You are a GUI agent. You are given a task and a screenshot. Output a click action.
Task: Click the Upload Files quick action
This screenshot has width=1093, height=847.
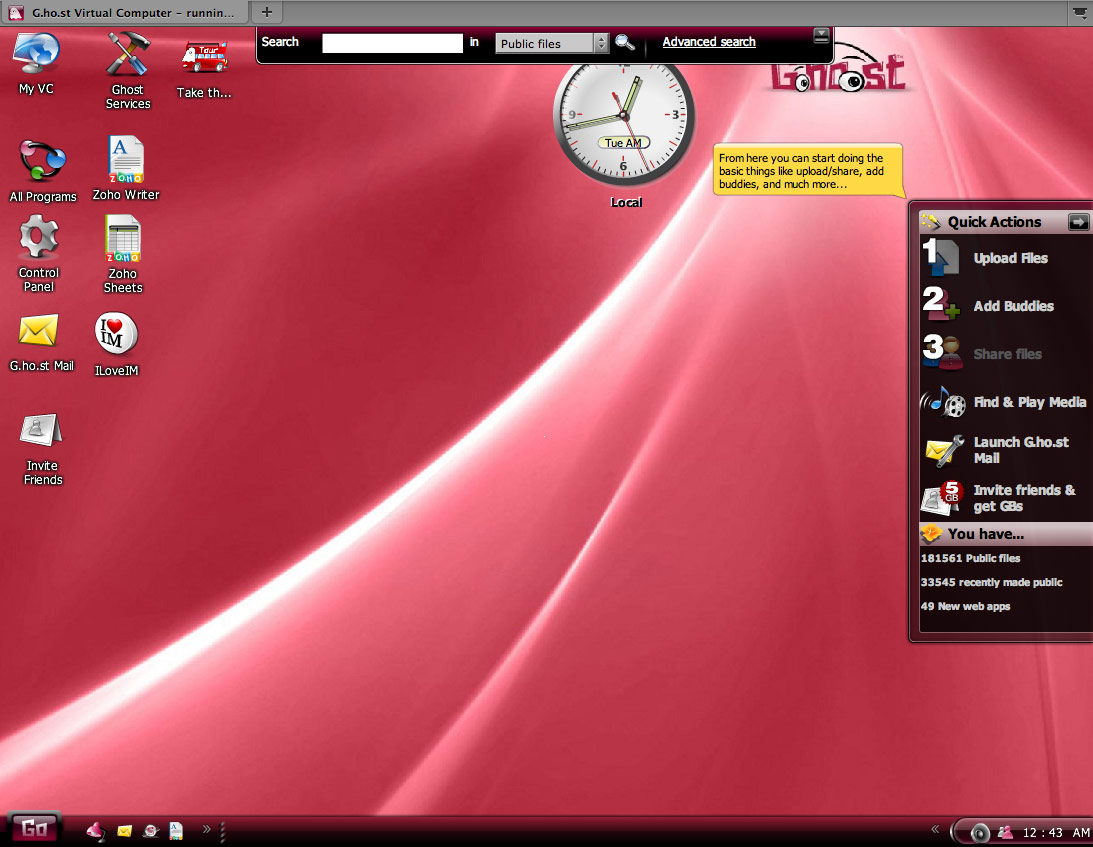pos(1005,258)
